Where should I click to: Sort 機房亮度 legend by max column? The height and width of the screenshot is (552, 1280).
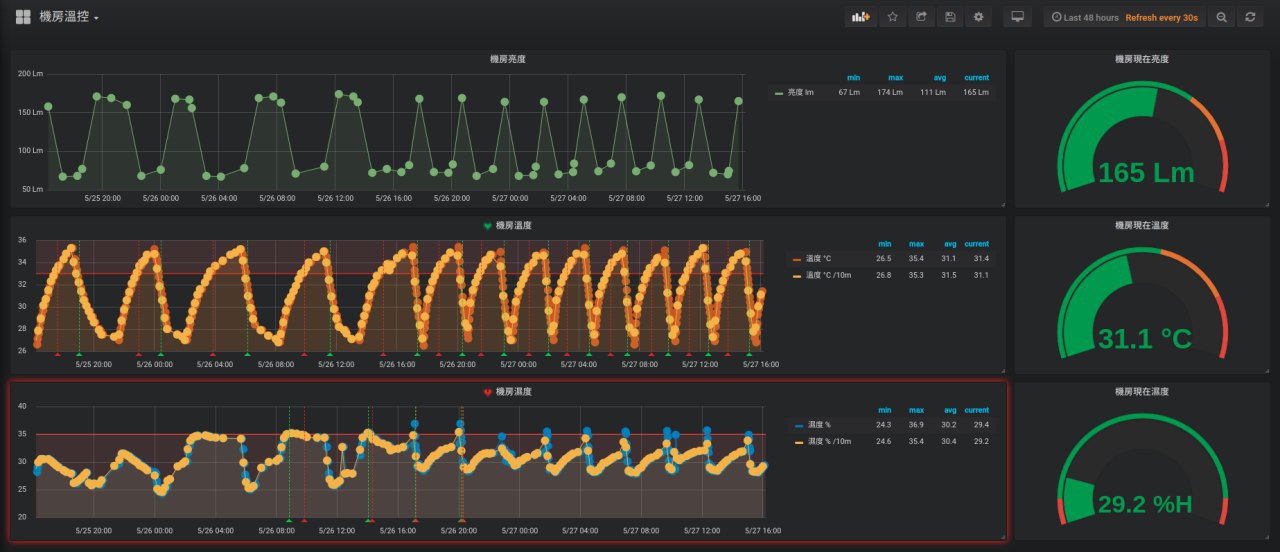pos(895,78)
